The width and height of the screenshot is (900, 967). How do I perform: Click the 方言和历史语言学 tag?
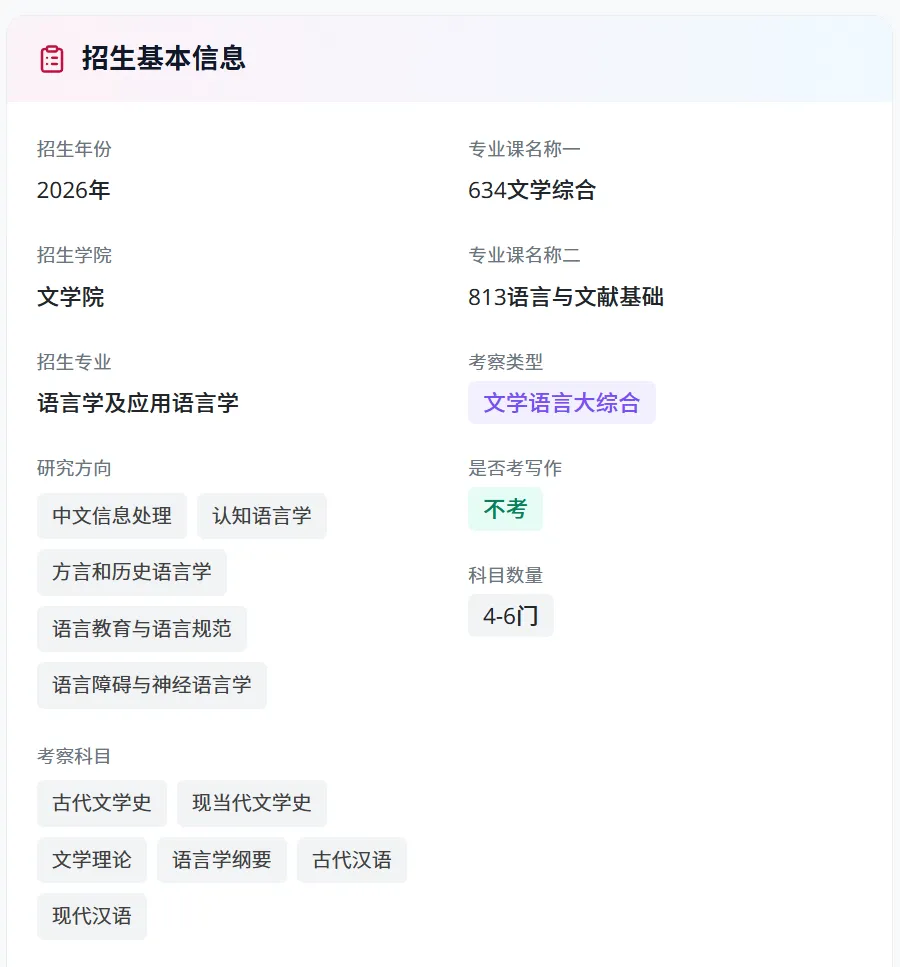tap(131, 572)
